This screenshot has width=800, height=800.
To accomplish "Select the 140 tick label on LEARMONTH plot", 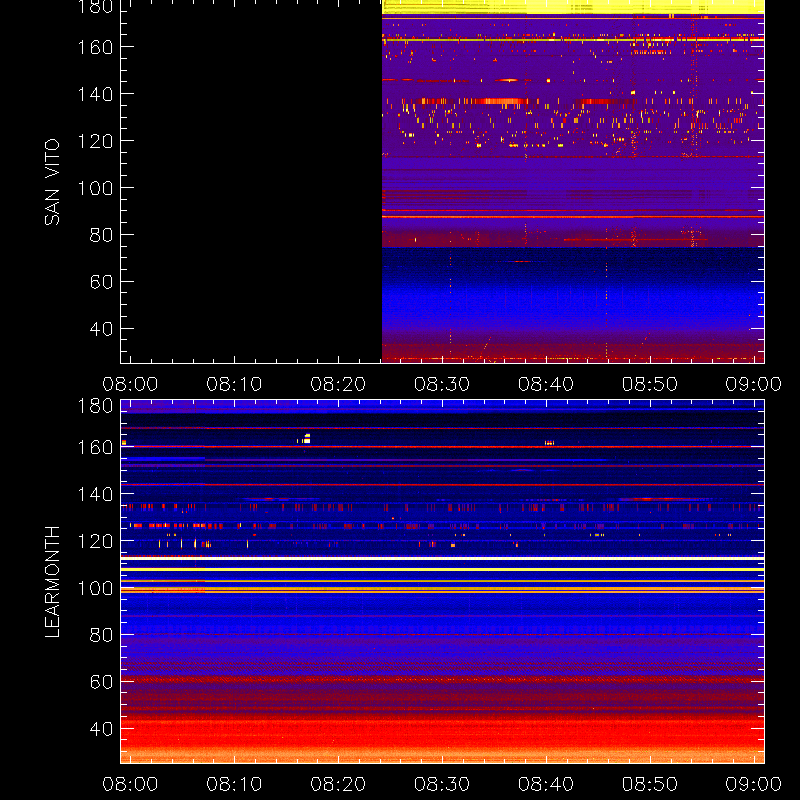I will pyautogui.click(x=95, y=494).
